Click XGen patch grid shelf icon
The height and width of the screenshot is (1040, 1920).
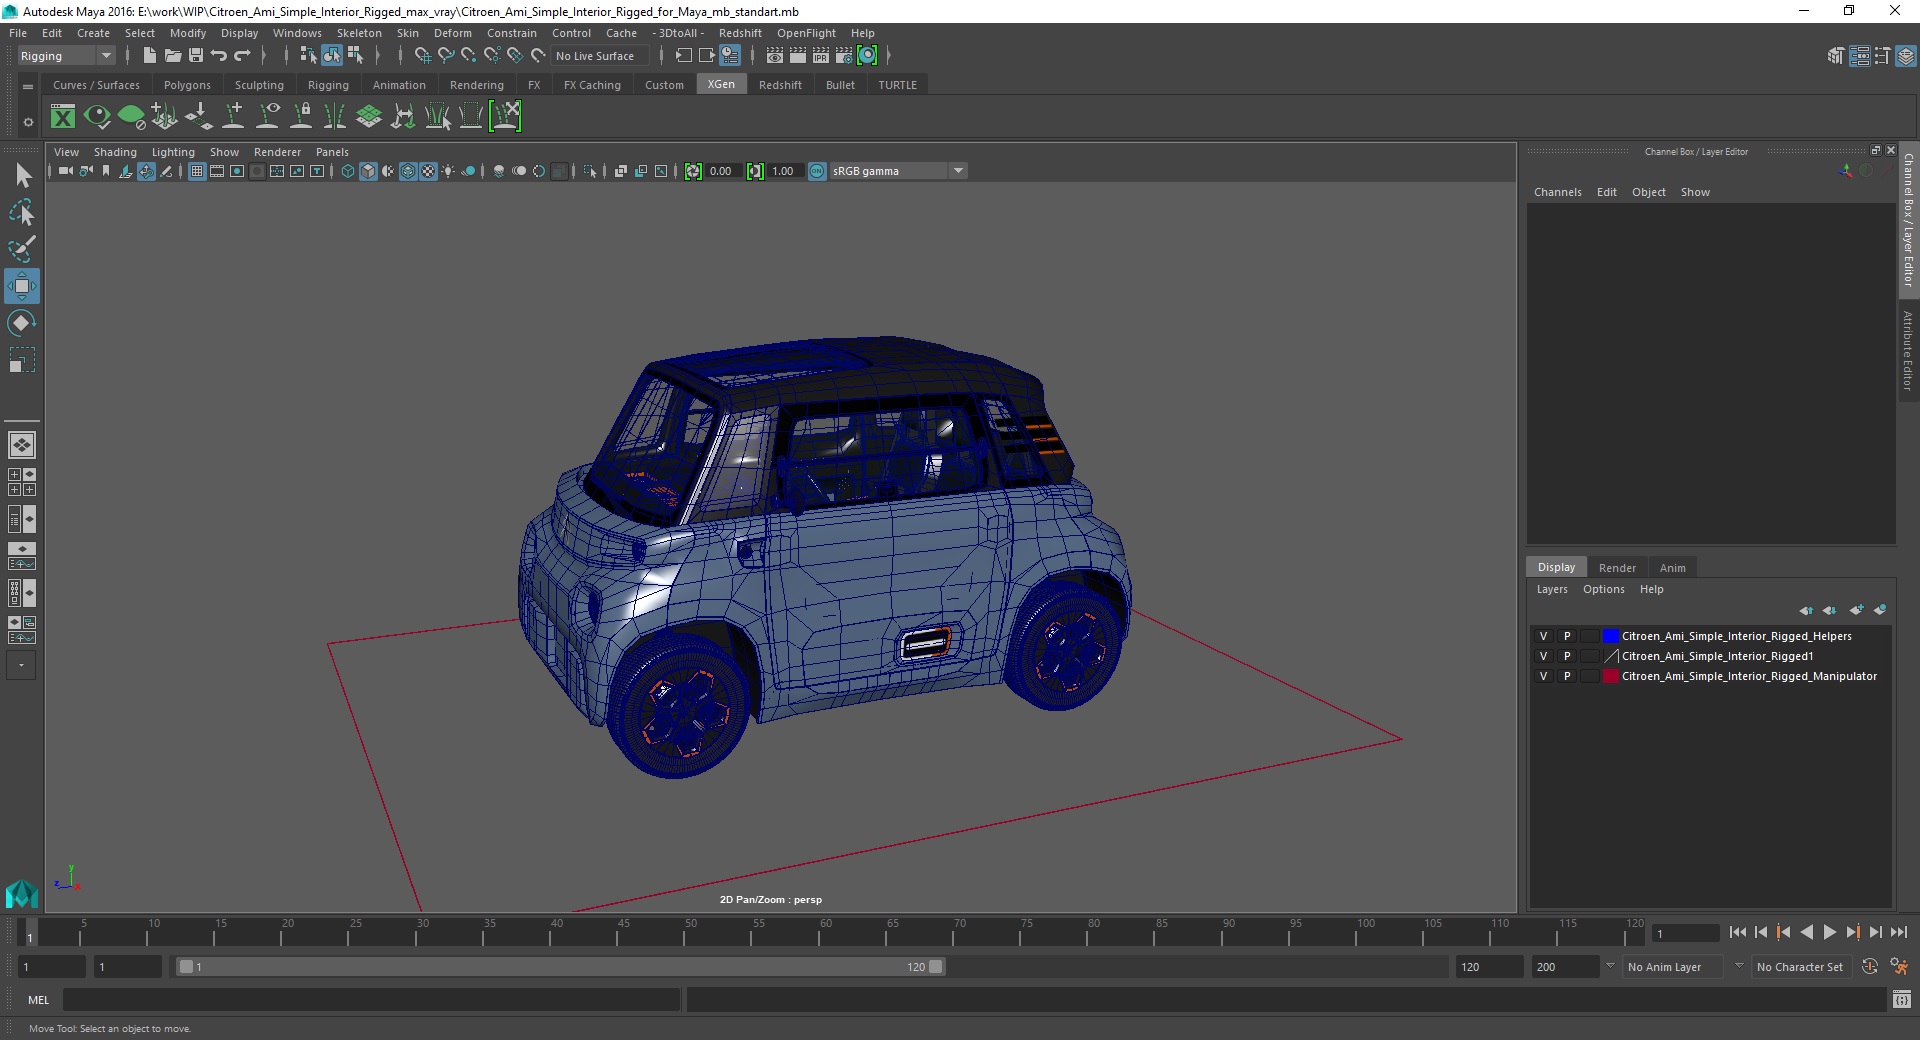[369, 117]
